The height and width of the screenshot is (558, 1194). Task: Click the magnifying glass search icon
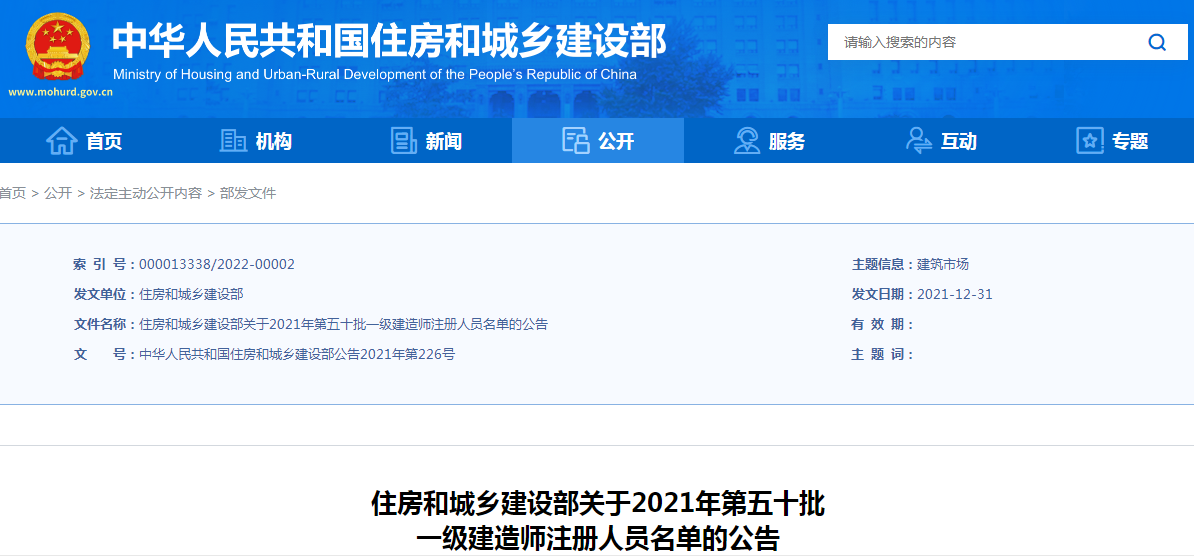(x=1157, y=42)
